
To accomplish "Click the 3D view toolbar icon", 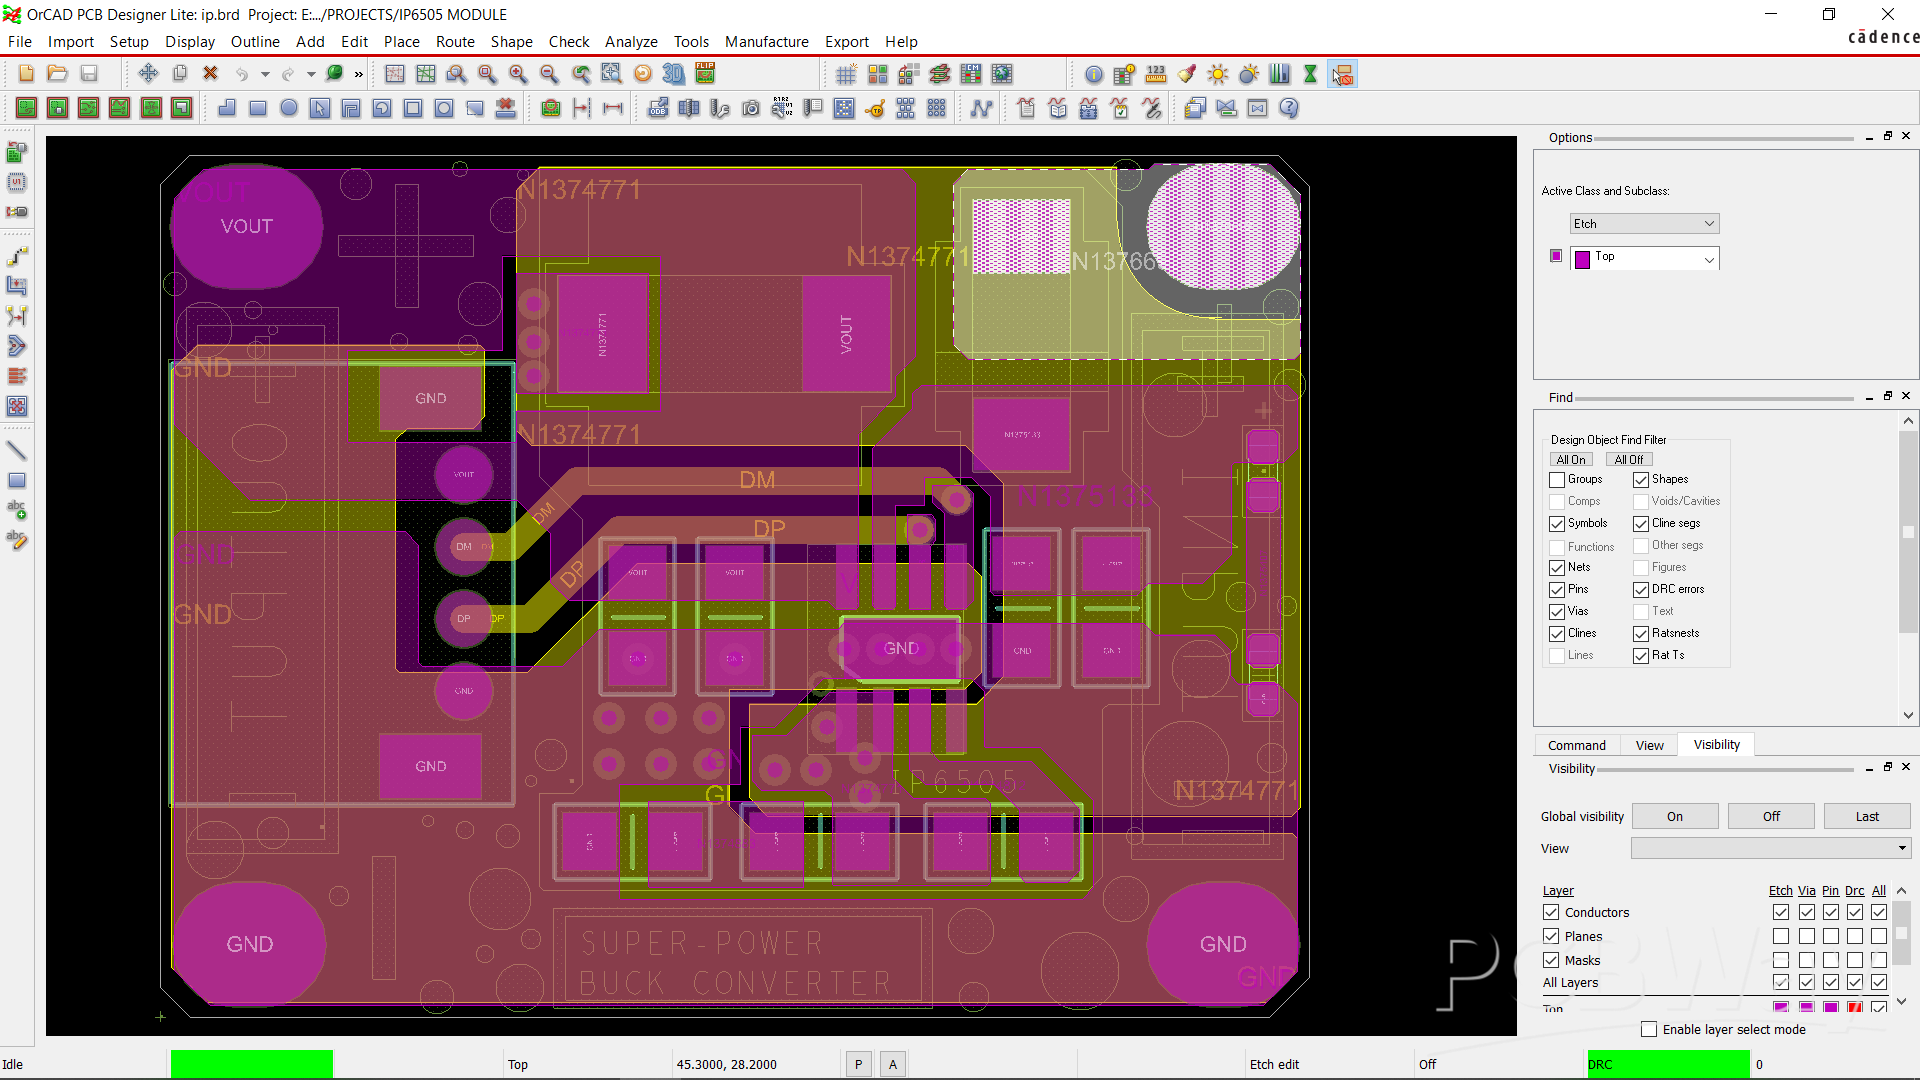I will [674, 74].
